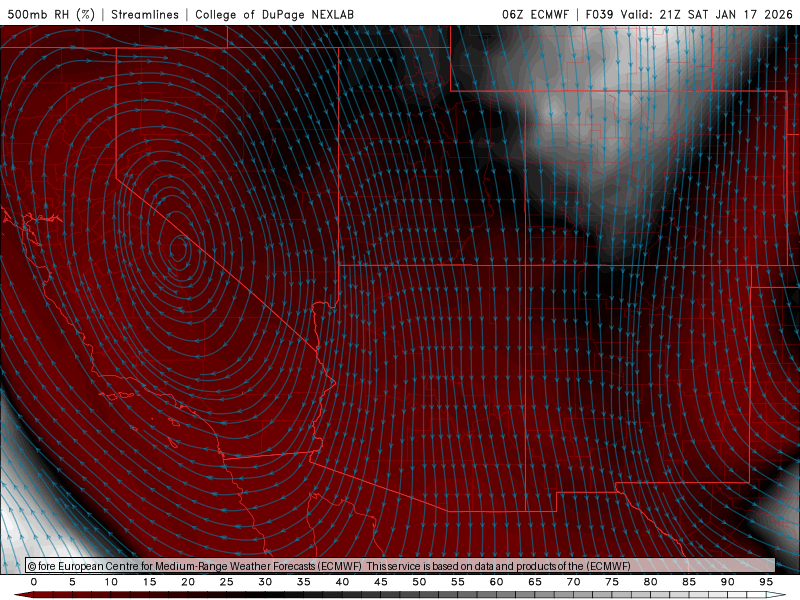Select the 95 value on the RH legend
Viewport: 800px width, 600px height.
[766, 582]
